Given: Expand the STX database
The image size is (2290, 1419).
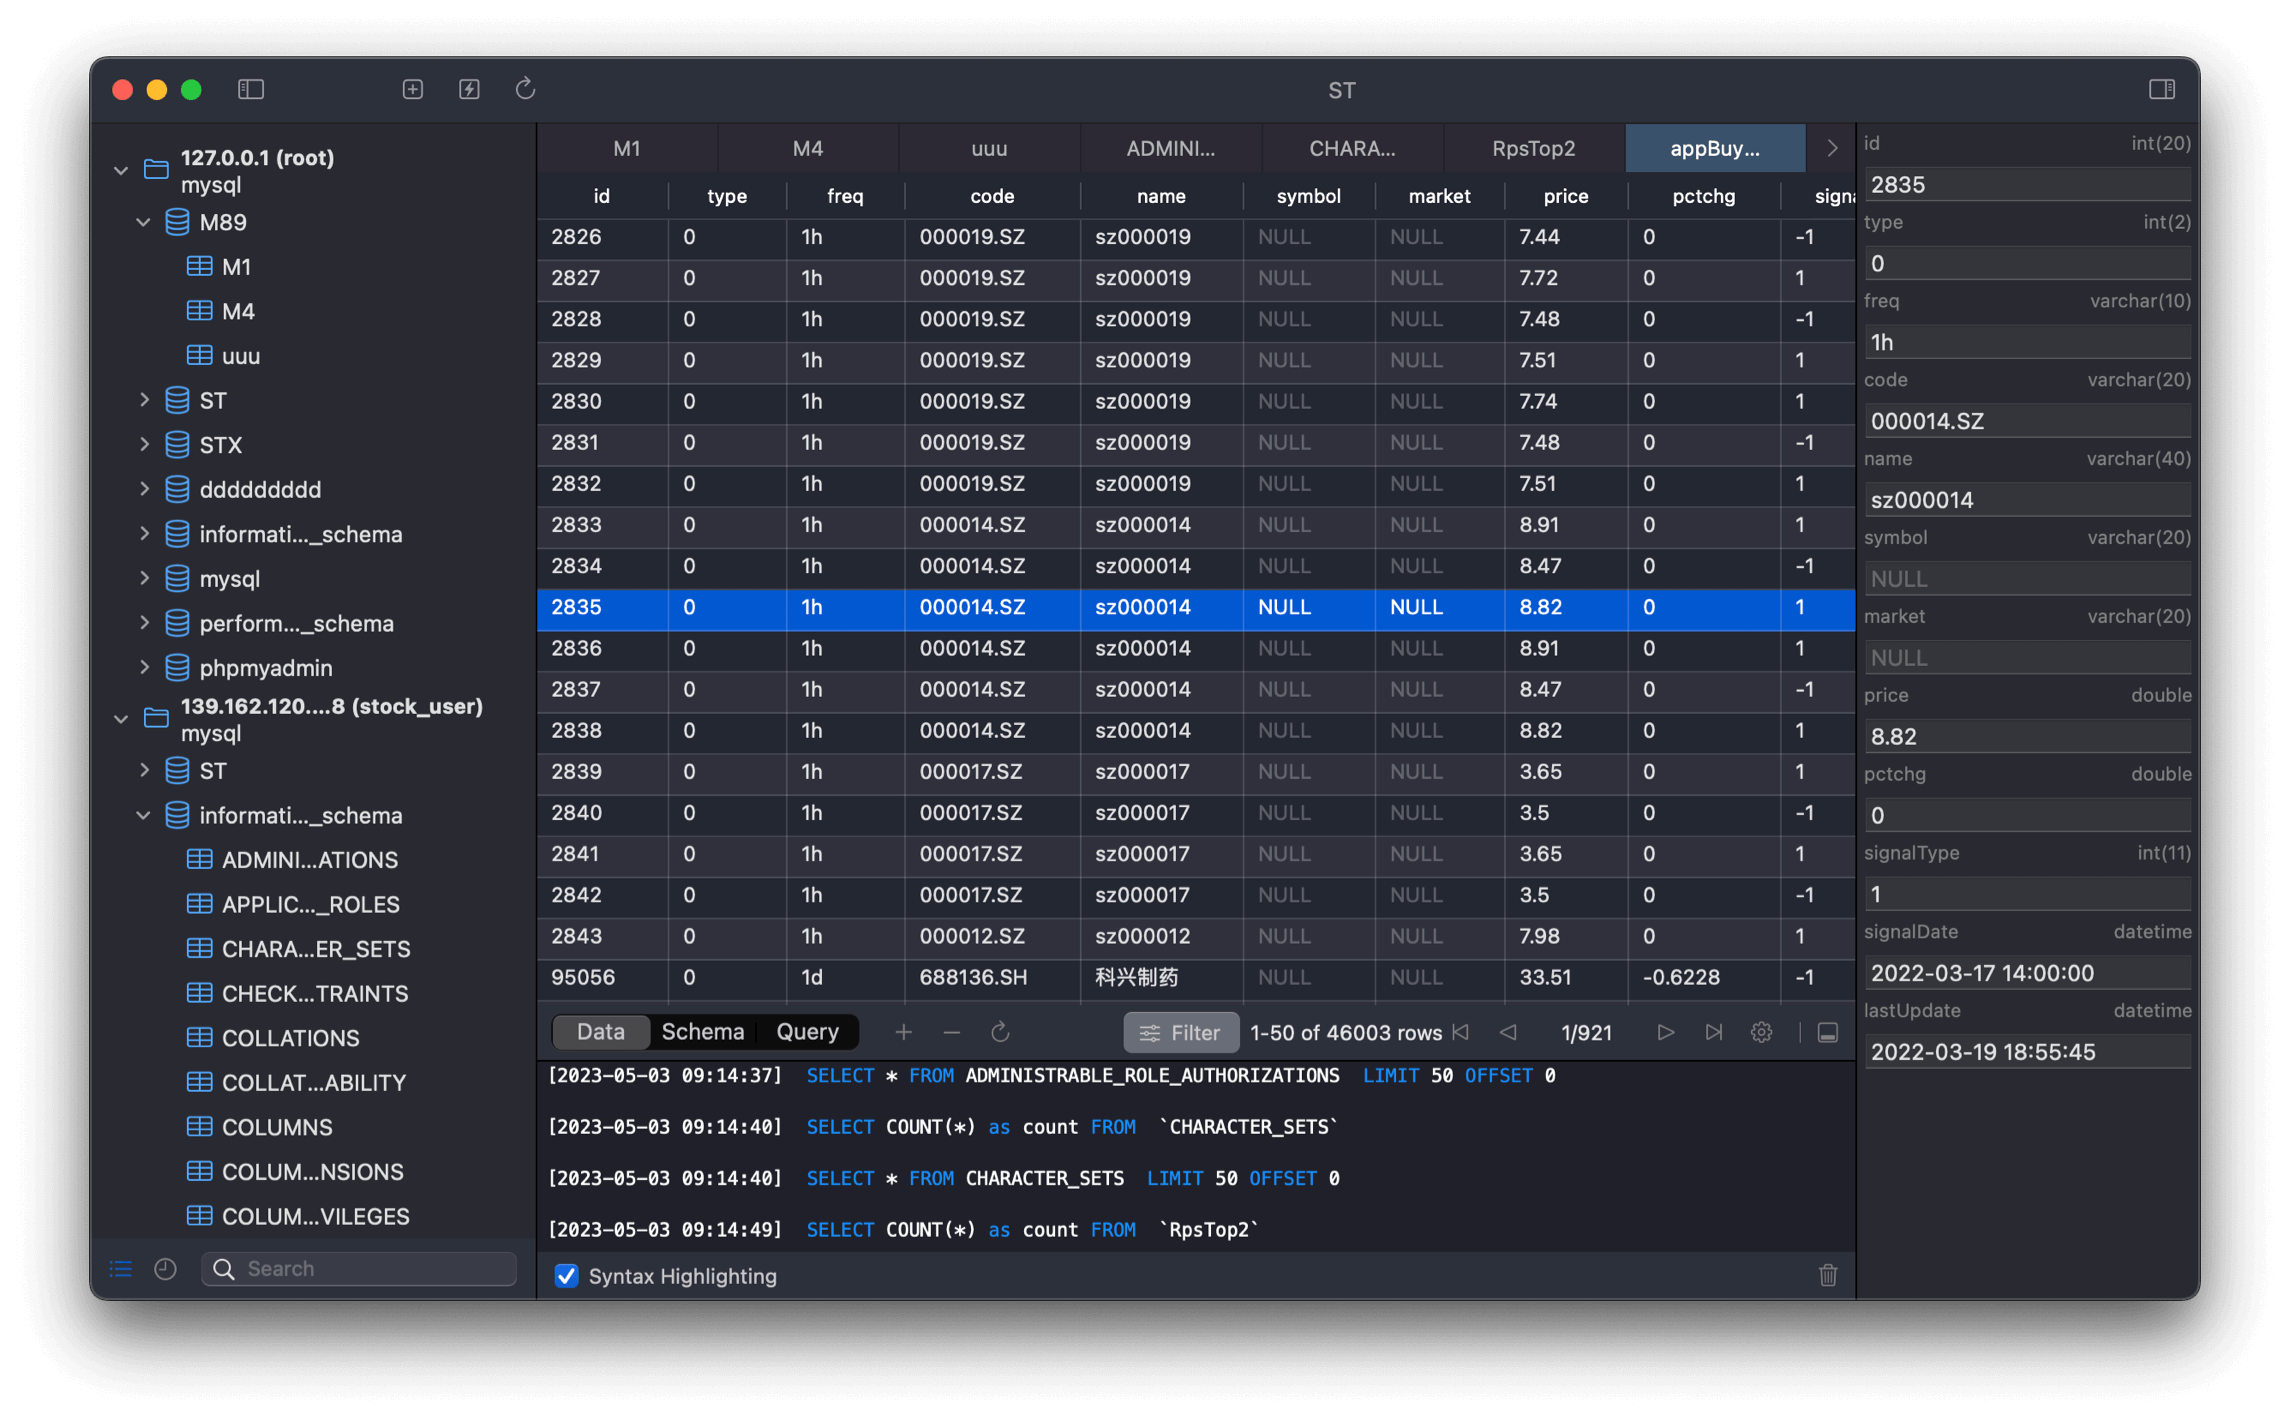Looking at the screenshot, I should (x=144, y=444).
